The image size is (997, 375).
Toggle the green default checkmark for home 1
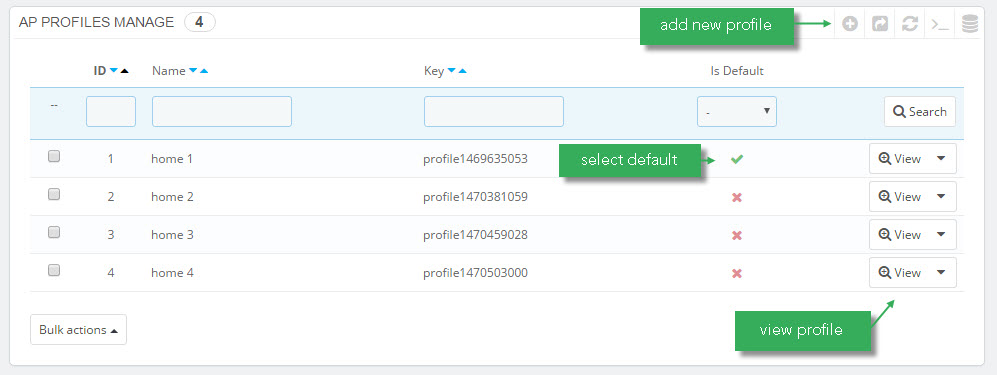click(737, 159)
